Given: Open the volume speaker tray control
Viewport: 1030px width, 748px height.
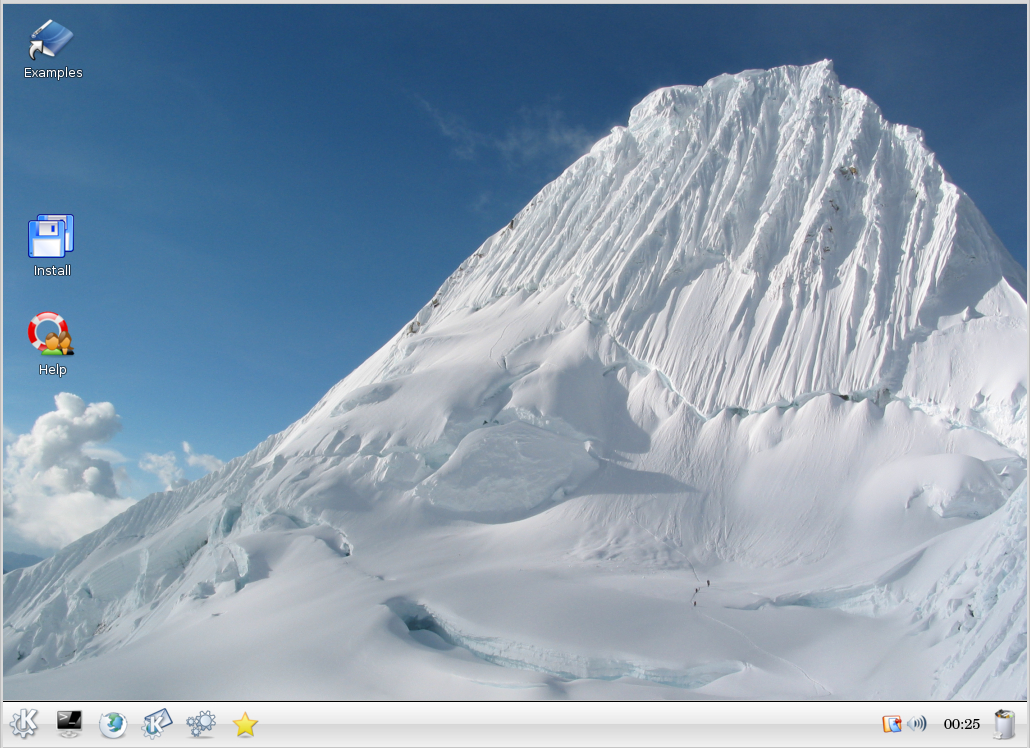Looking at the screenshot, I should (916, 723).
